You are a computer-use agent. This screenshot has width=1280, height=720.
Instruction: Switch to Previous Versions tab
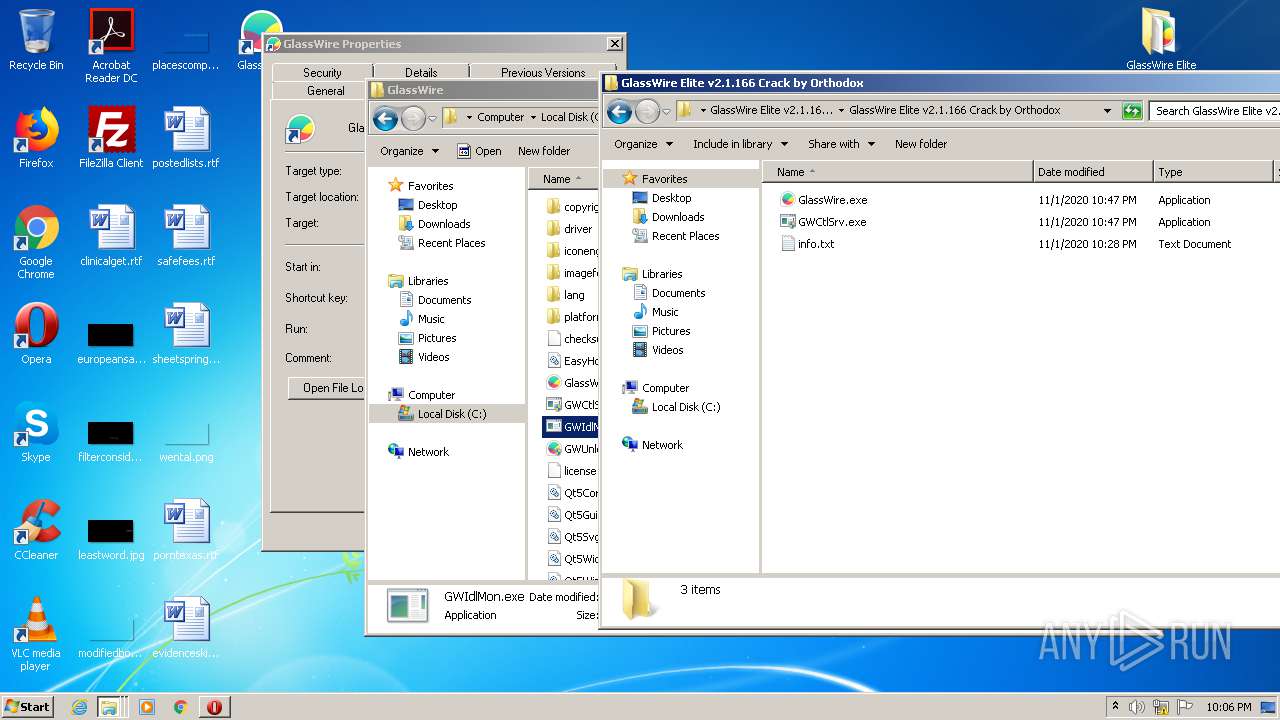[x=543, y=73]
